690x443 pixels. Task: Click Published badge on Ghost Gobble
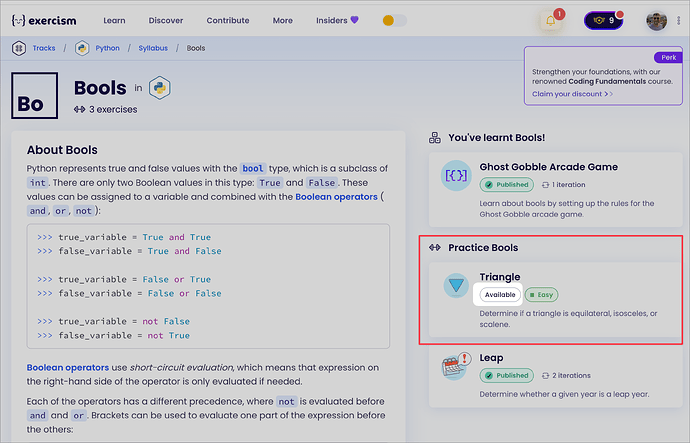506,185
